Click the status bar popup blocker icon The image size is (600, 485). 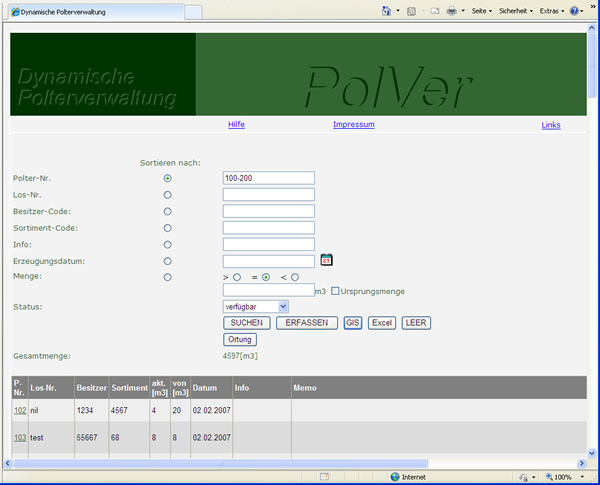324,477
